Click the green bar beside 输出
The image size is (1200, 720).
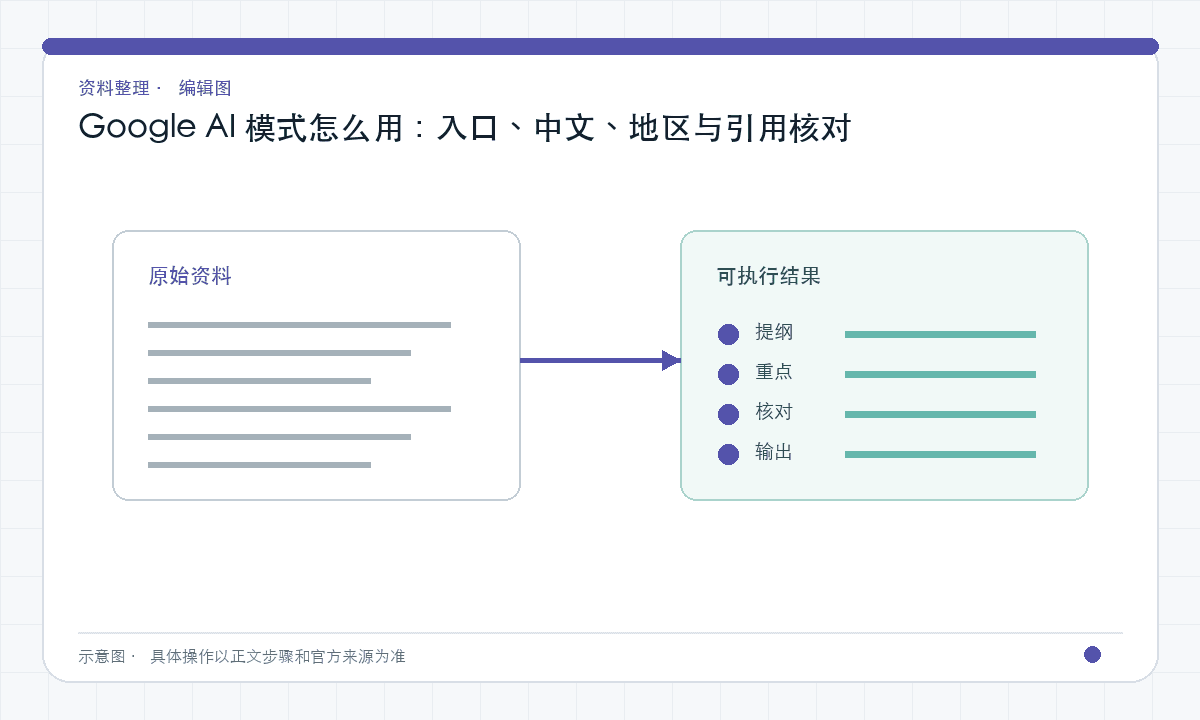coord(940,454)
